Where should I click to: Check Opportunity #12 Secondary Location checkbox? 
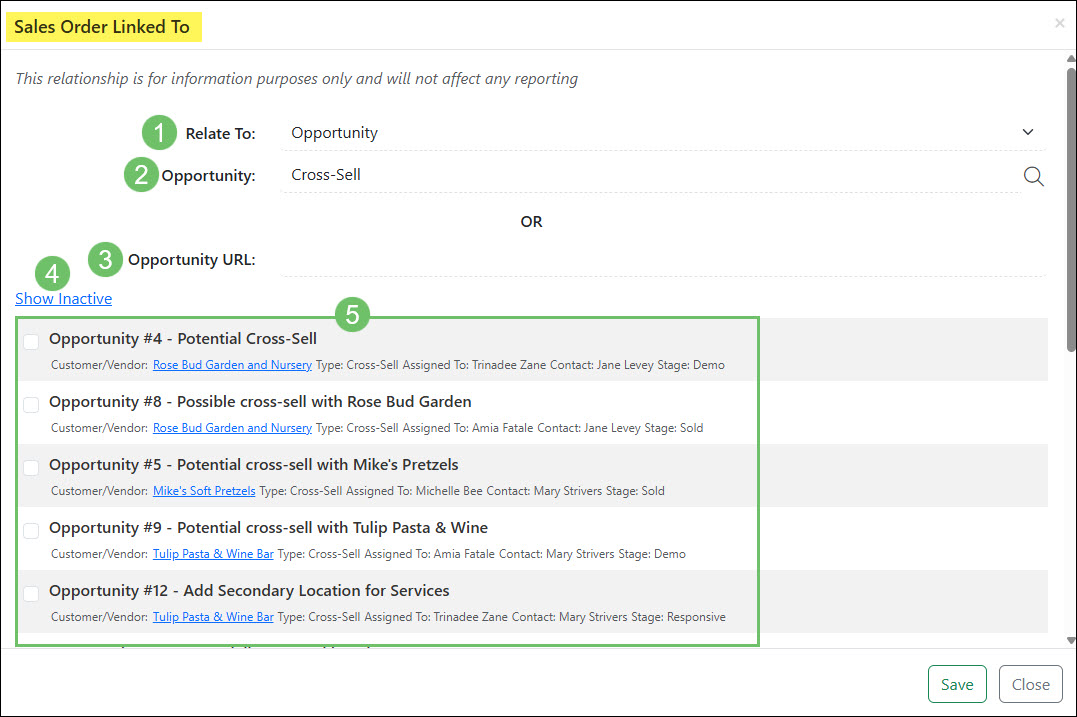tap(30, 593)
